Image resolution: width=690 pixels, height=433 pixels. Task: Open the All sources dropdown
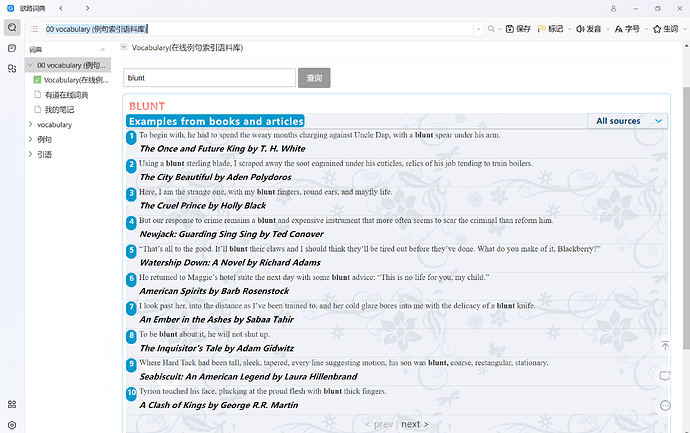627,121
